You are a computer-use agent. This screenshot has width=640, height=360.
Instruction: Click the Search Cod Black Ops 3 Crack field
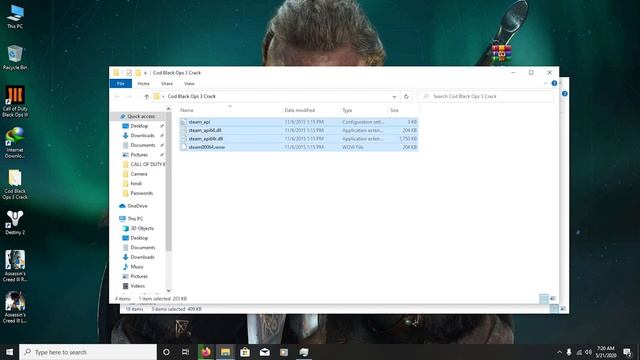coord(487,96)
